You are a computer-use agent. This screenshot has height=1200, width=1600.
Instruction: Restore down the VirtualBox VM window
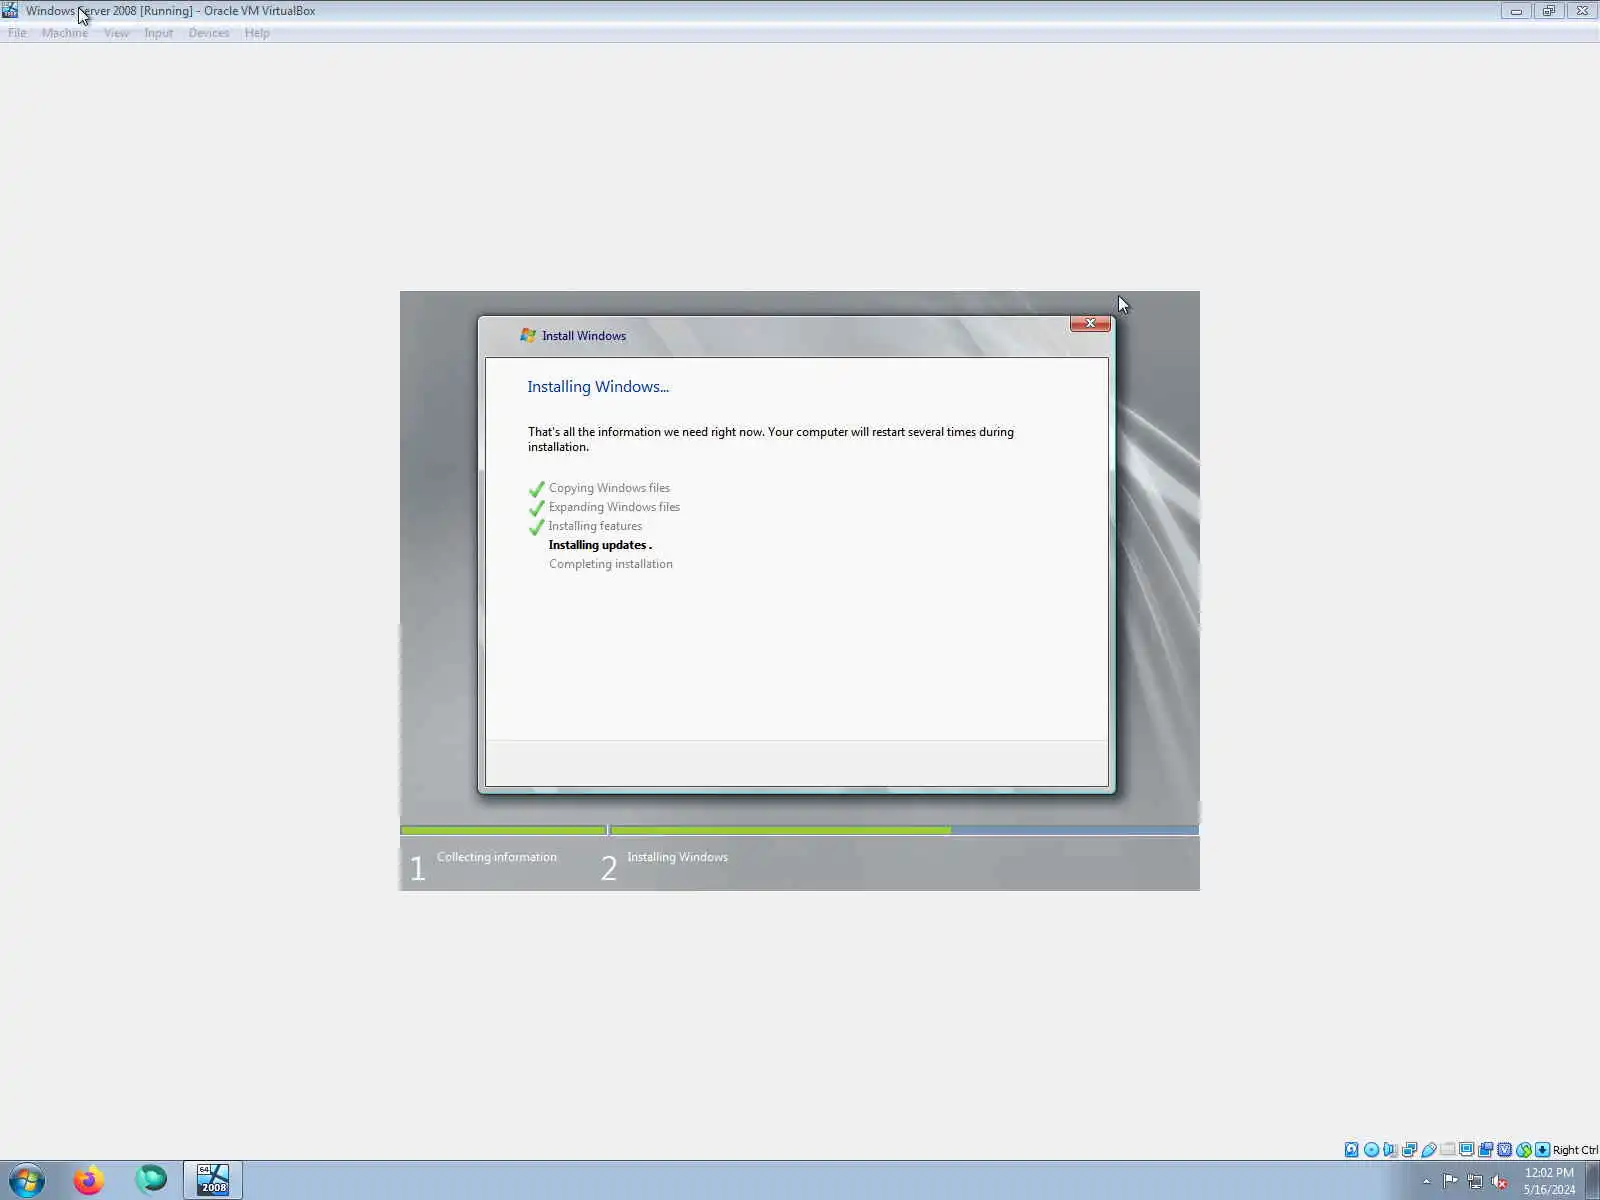tap(1548, 11)
